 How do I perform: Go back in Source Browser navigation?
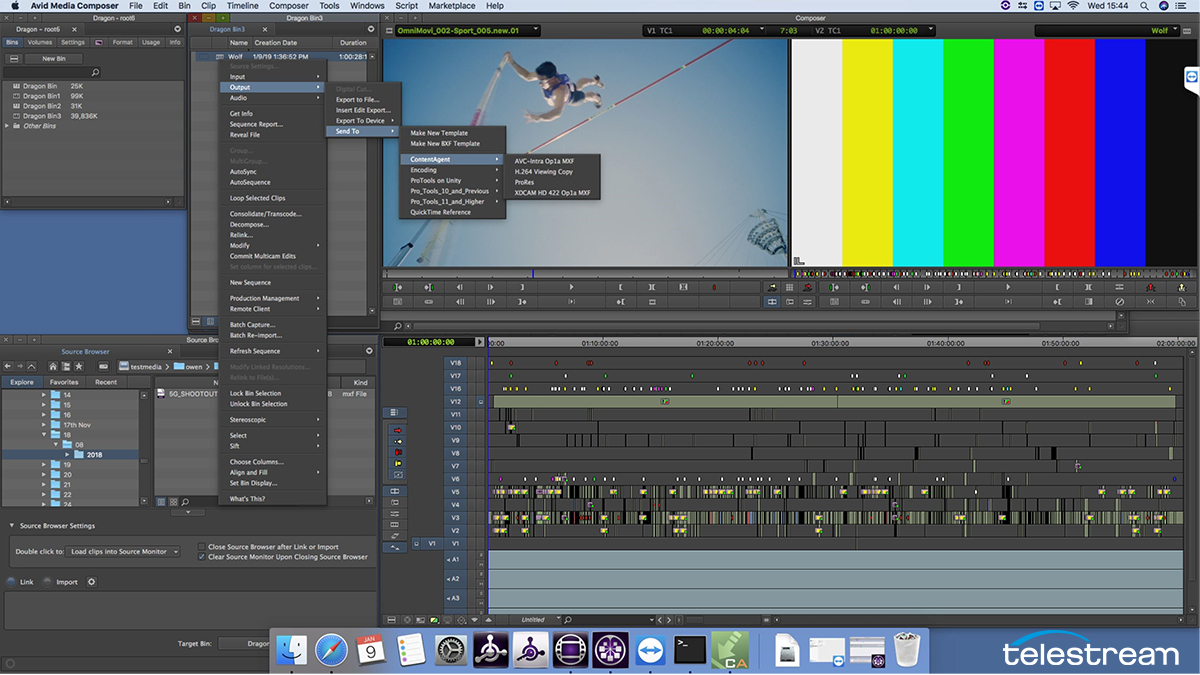pos(8,367)
